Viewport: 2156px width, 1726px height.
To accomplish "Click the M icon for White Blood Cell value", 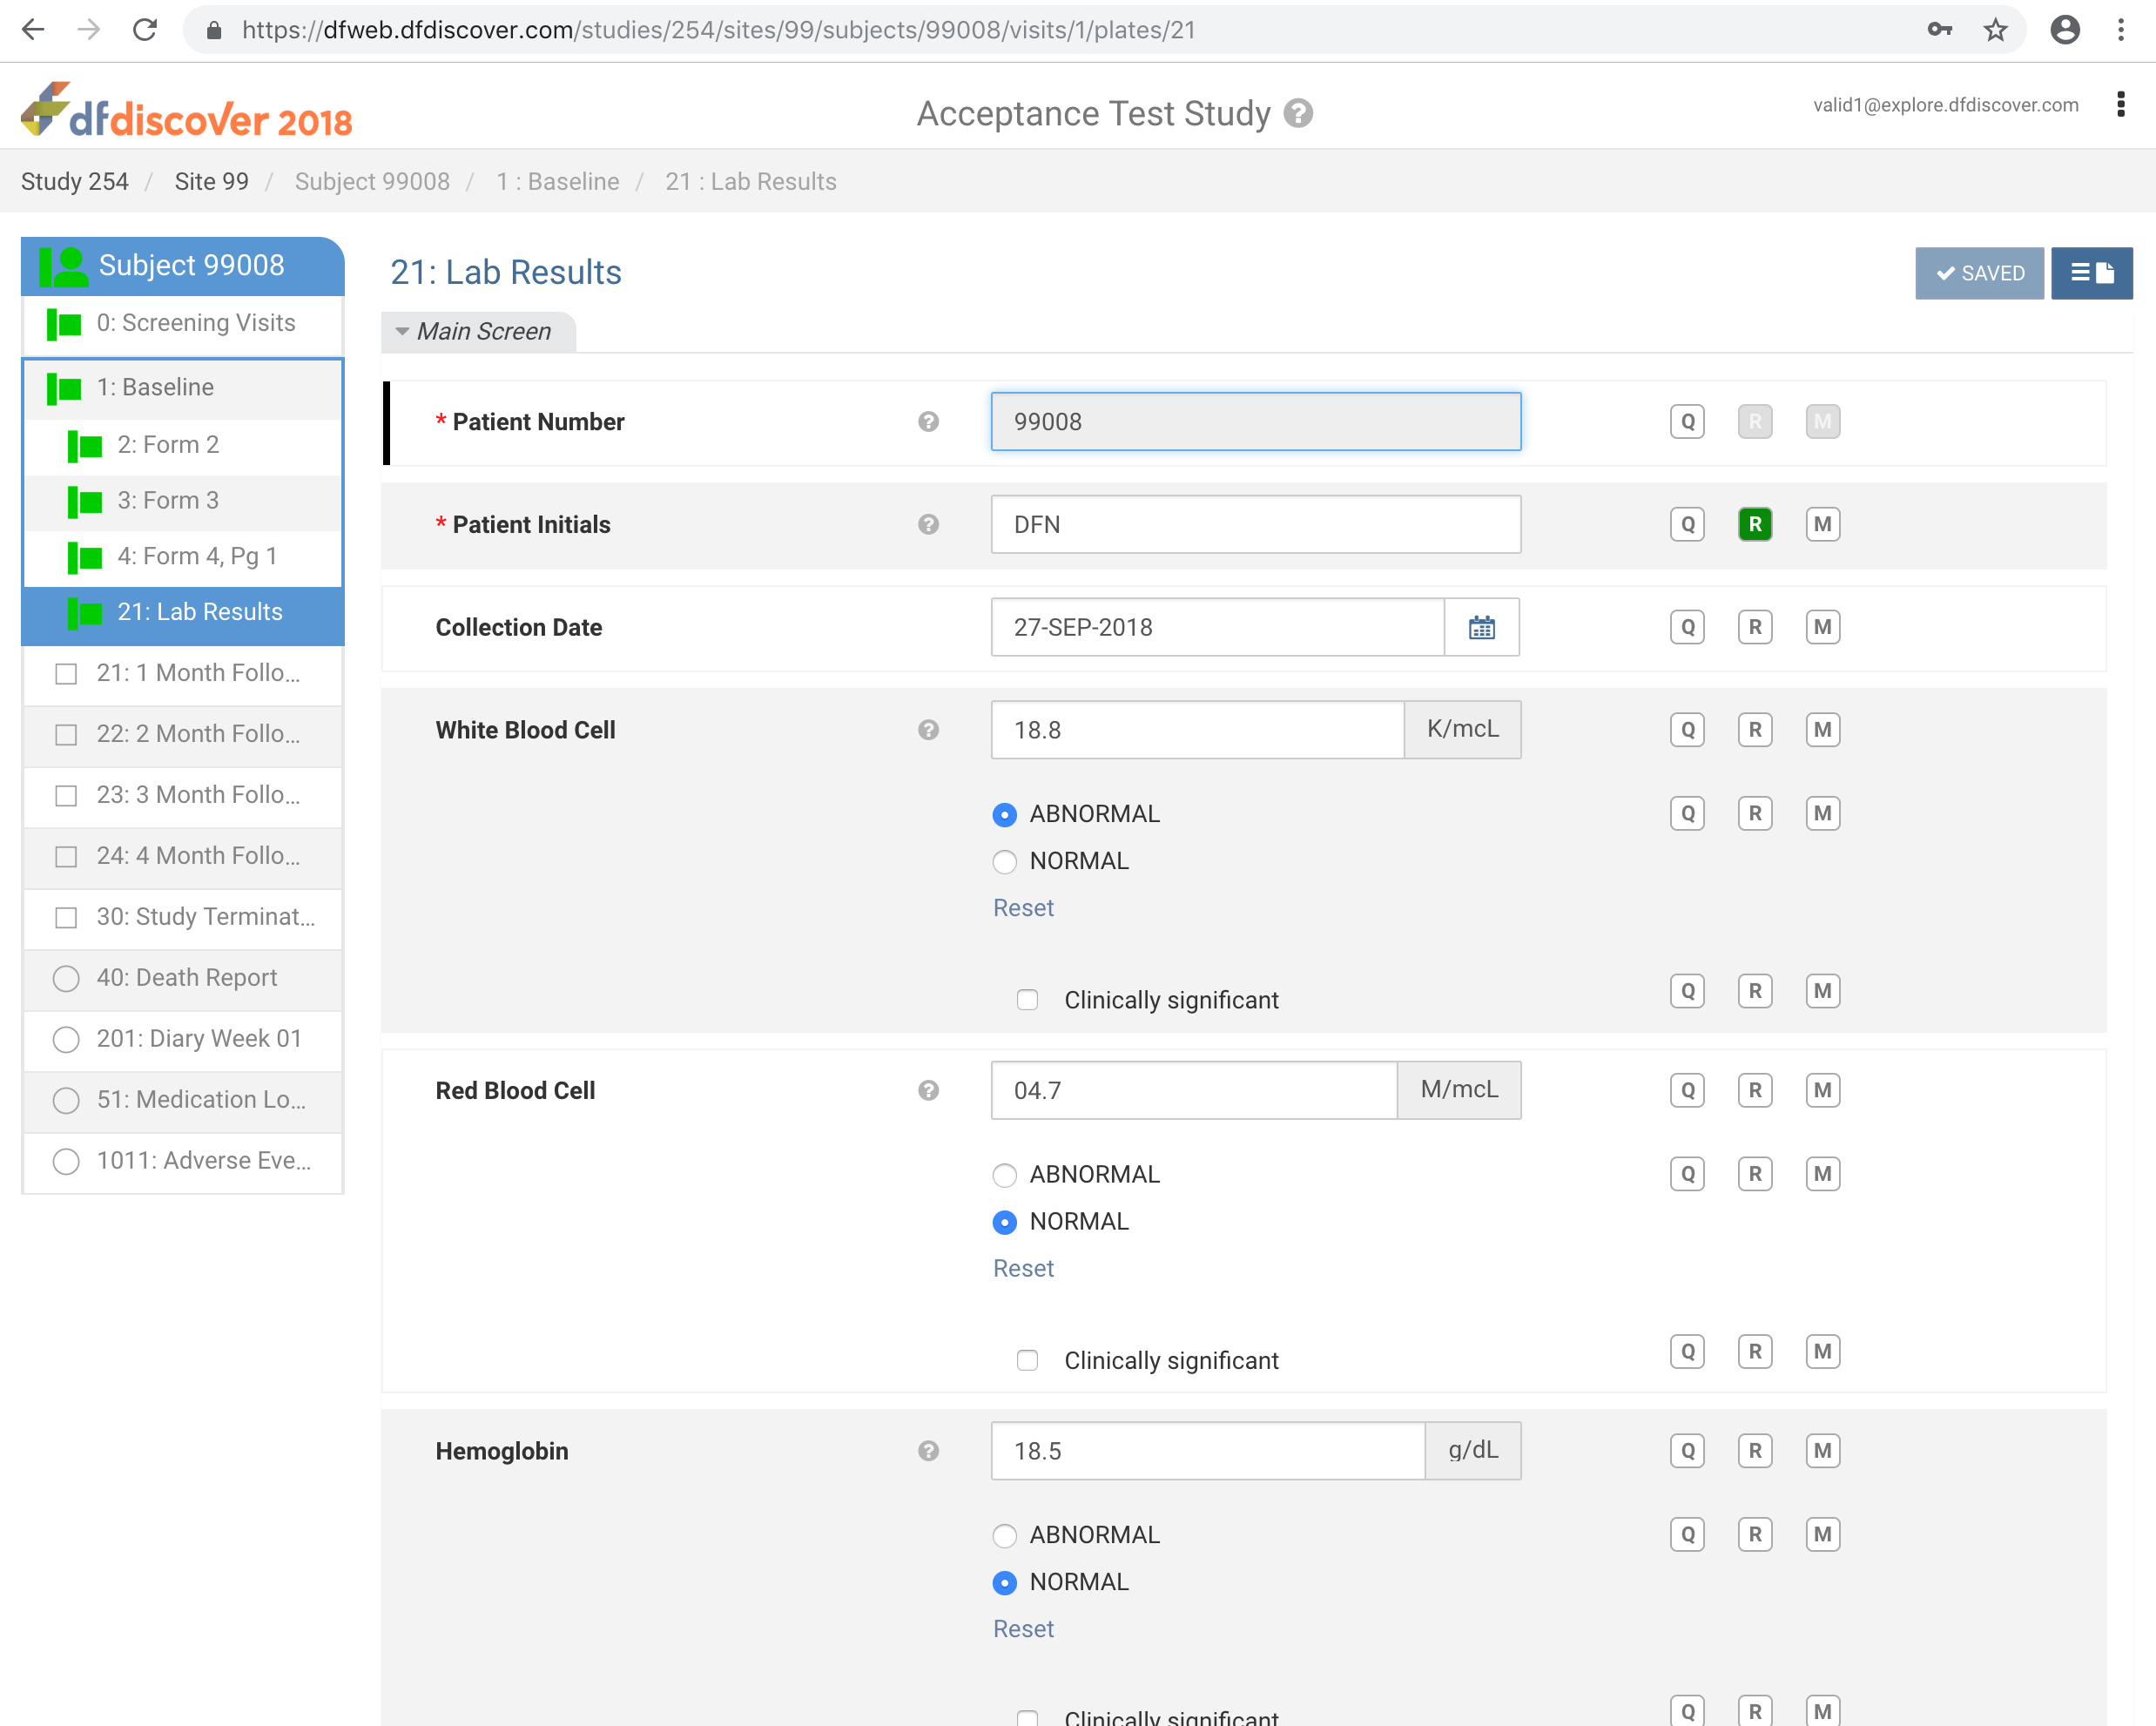I will [x=1822, y=730].
